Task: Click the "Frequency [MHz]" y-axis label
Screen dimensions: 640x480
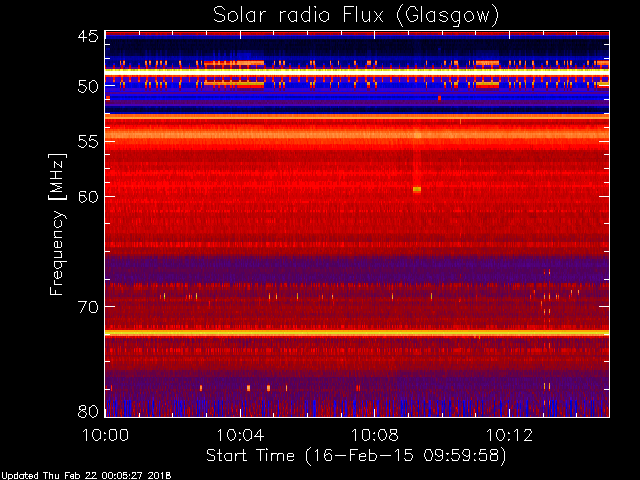Action: click(57, 224)
